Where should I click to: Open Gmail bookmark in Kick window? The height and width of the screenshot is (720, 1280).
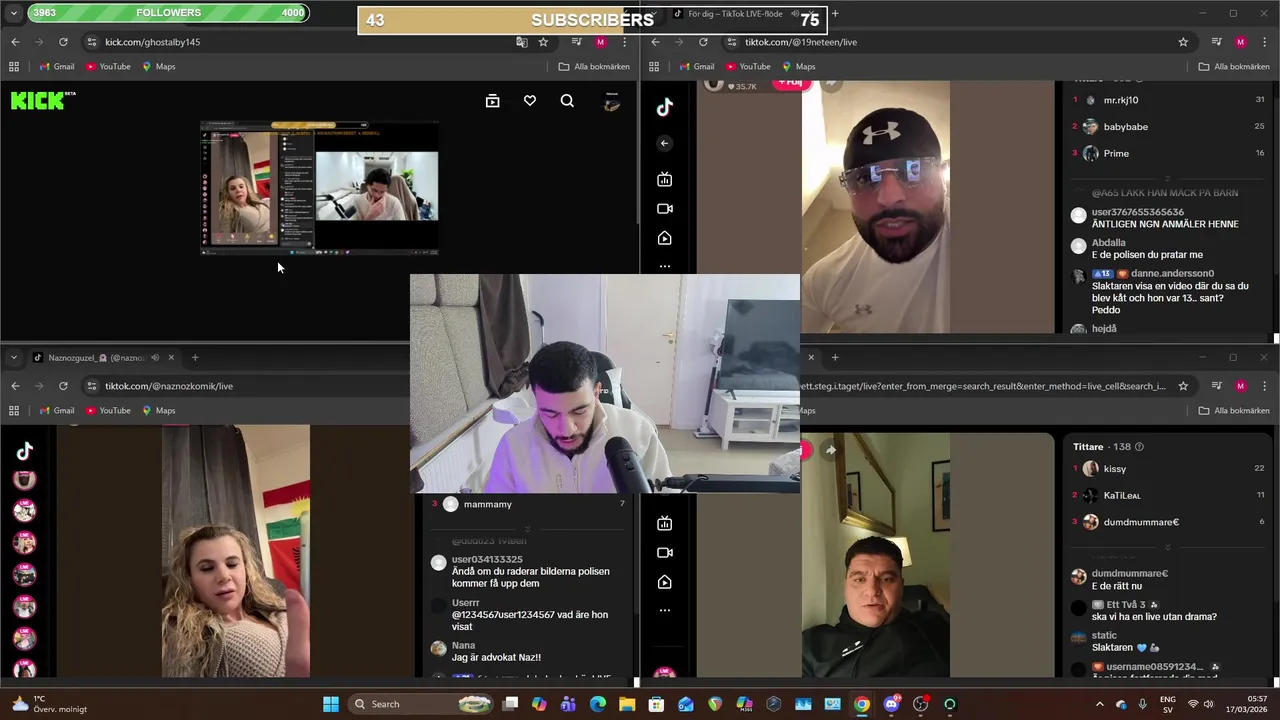click(56, 67)
